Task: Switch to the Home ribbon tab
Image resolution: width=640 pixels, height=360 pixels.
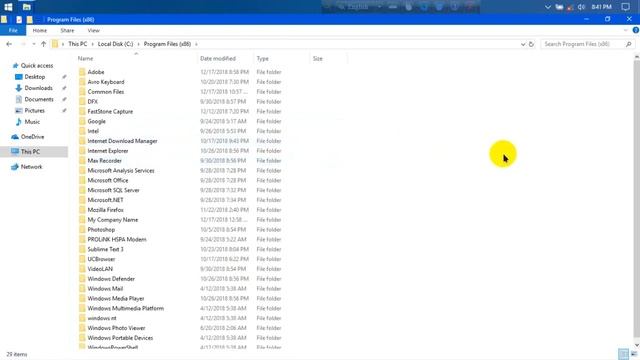Action: [40, 31]
